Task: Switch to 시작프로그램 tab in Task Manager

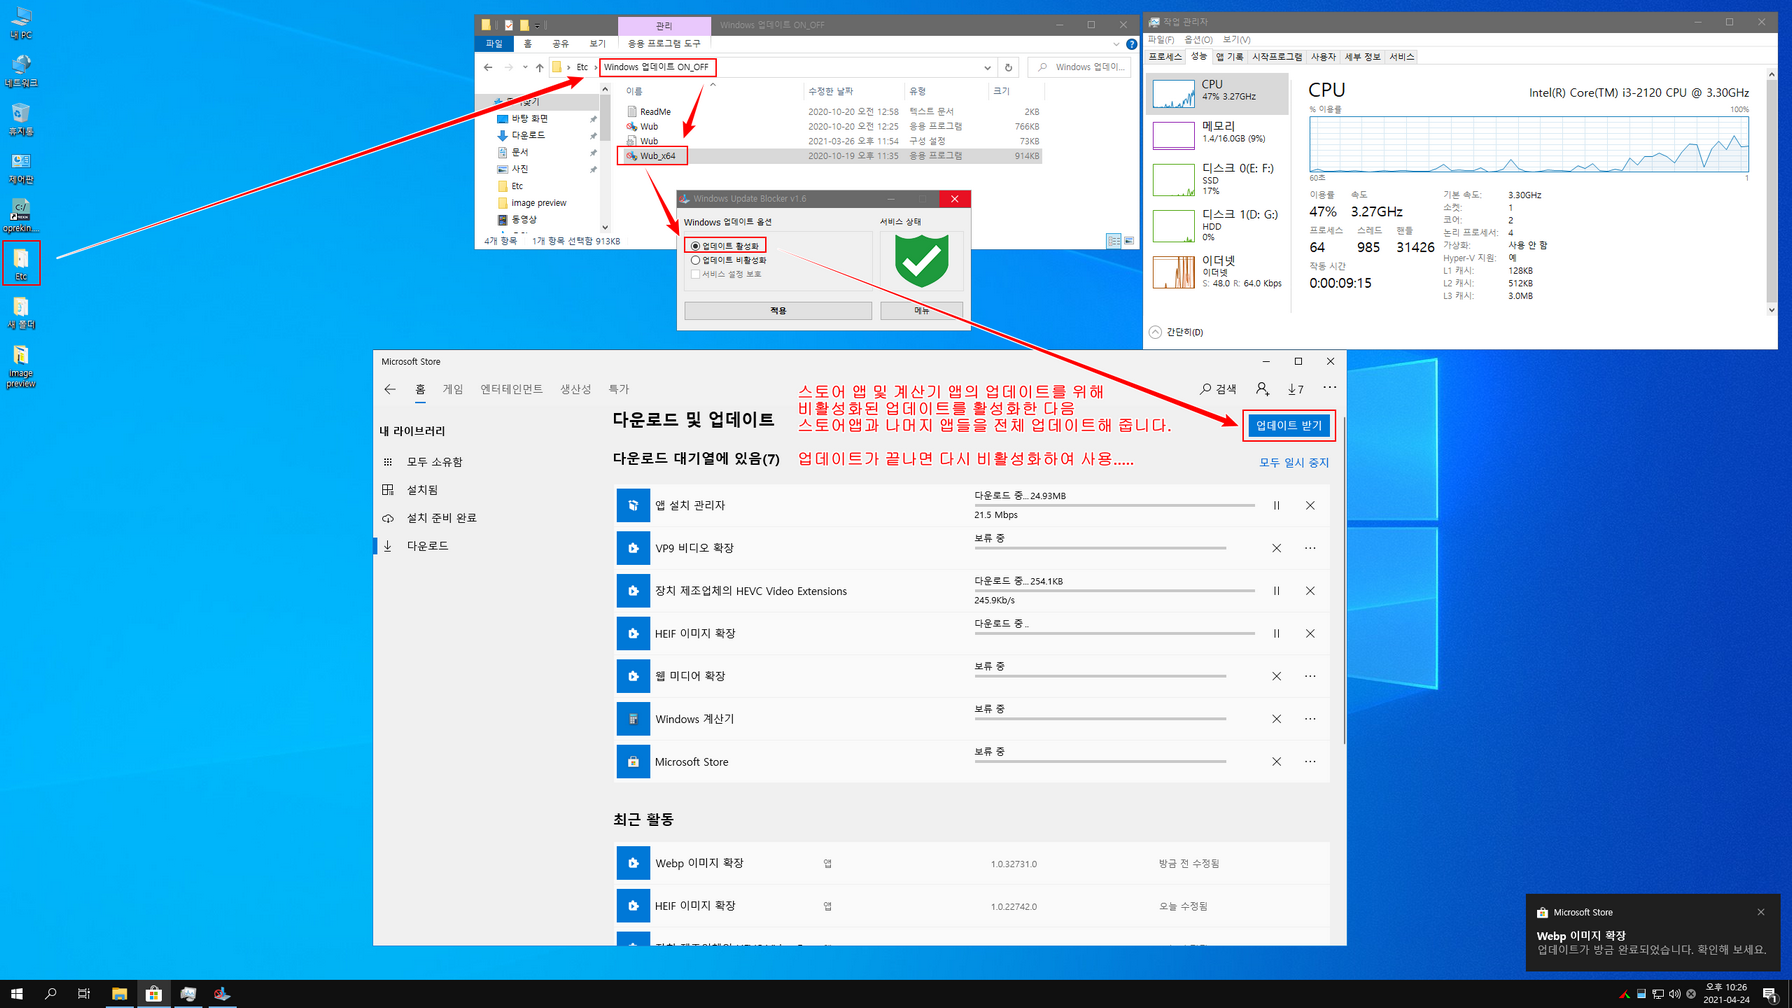Action: (1277, 57)
